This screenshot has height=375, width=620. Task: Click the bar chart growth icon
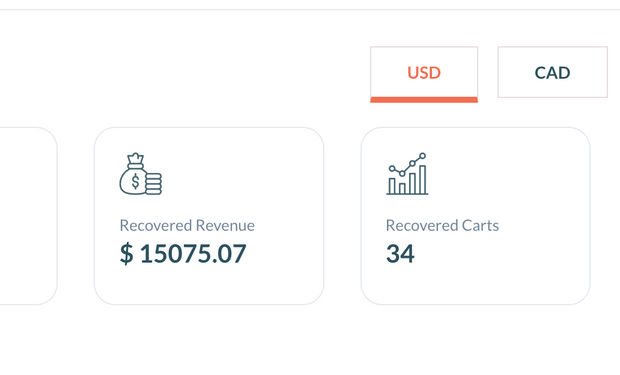(x=407, y=174)
